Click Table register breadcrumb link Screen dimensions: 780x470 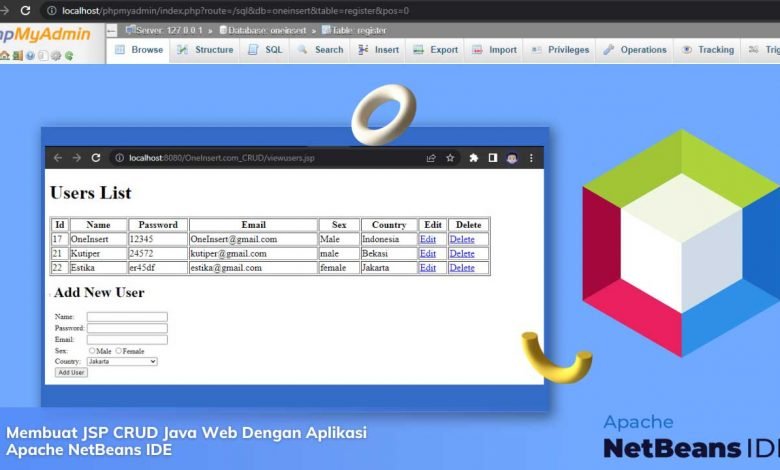359,30
